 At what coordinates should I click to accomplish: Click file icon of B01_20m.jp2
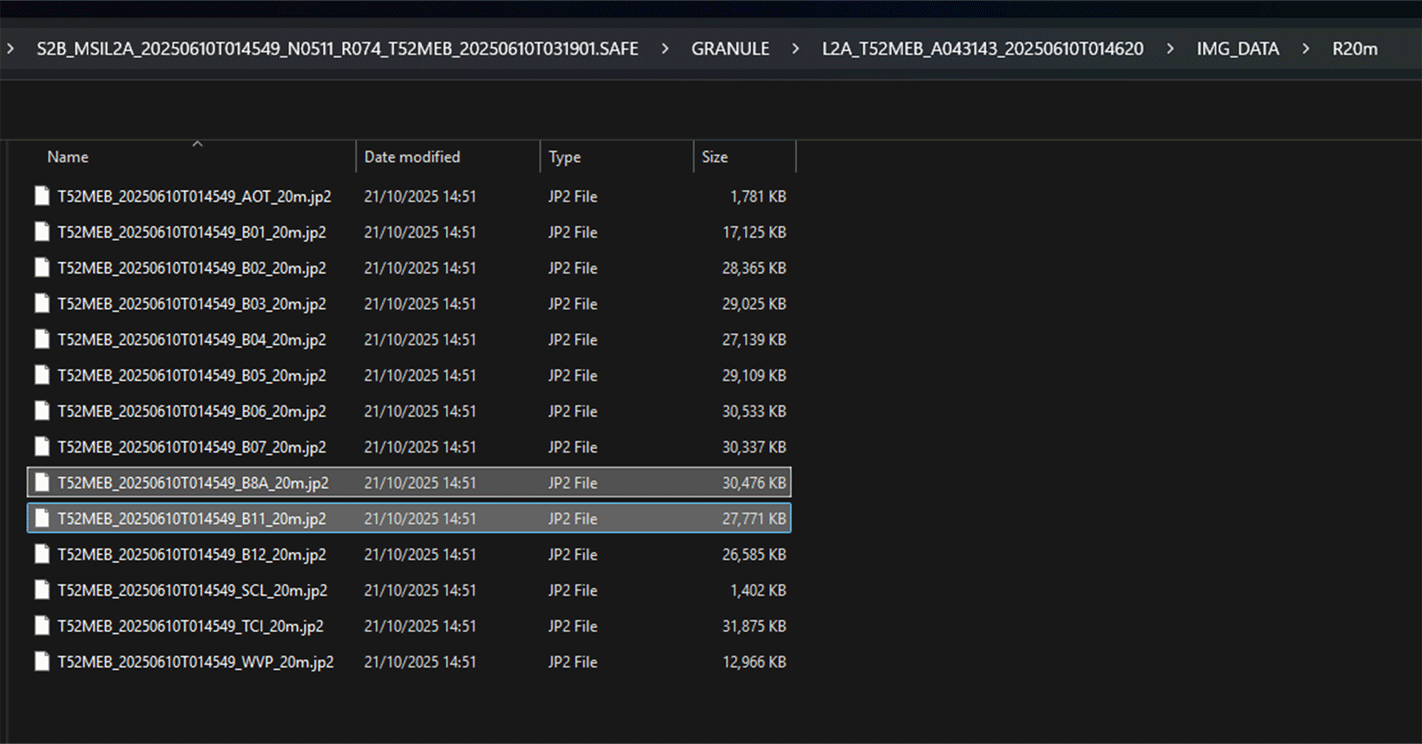(x=42, y=233)
